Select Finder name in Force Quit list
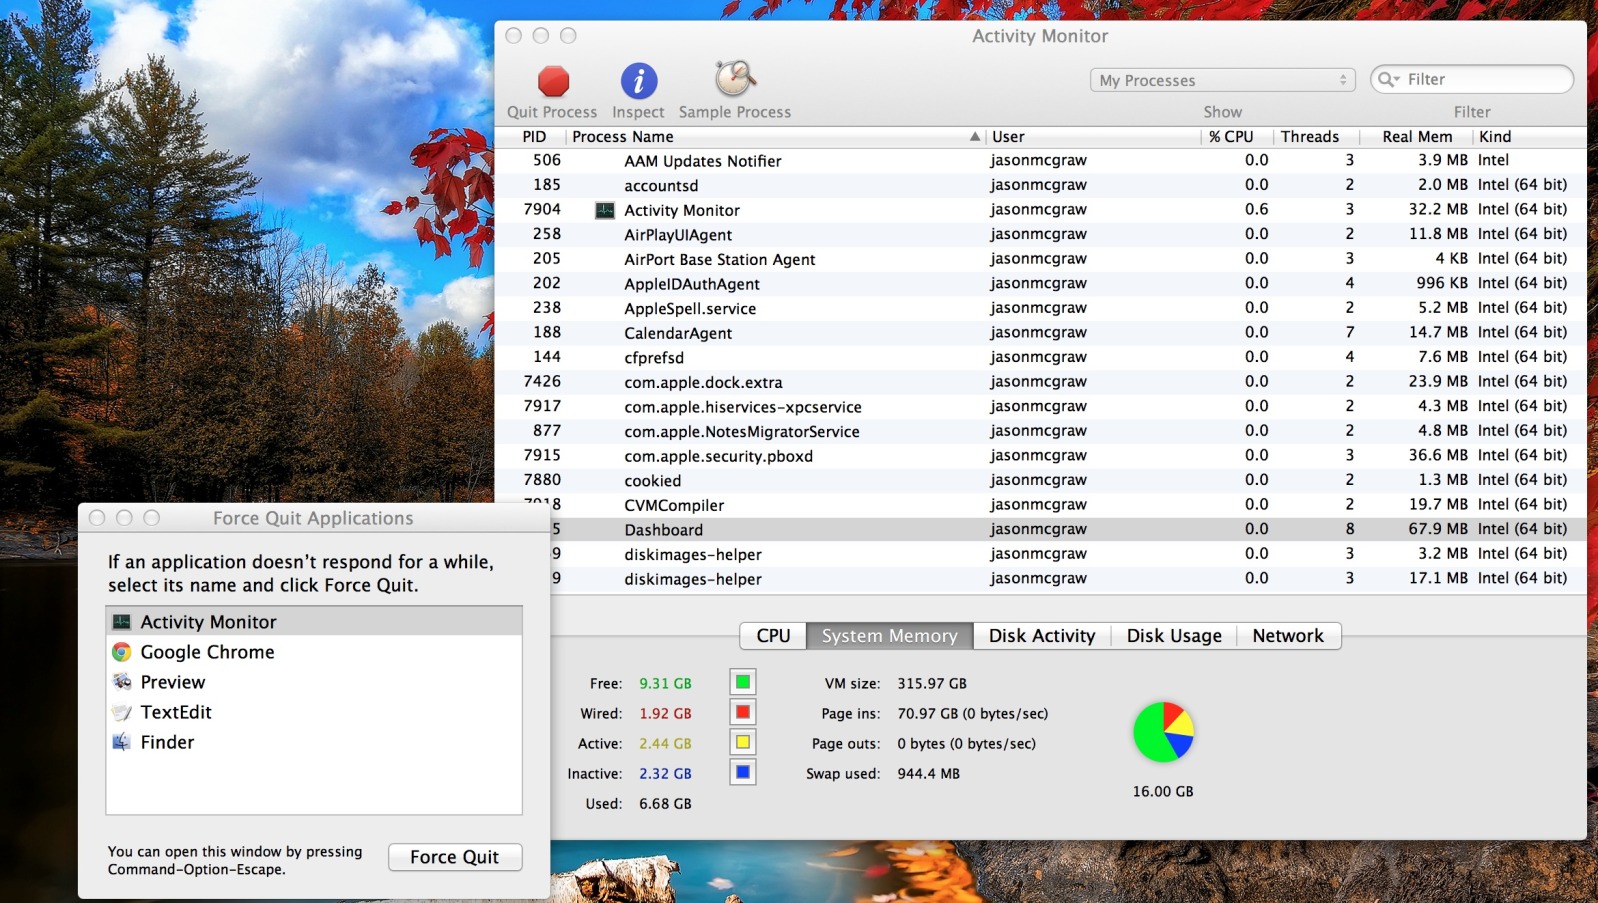The width and height of the screenshot is (1598, 903). tap(167, 742)
